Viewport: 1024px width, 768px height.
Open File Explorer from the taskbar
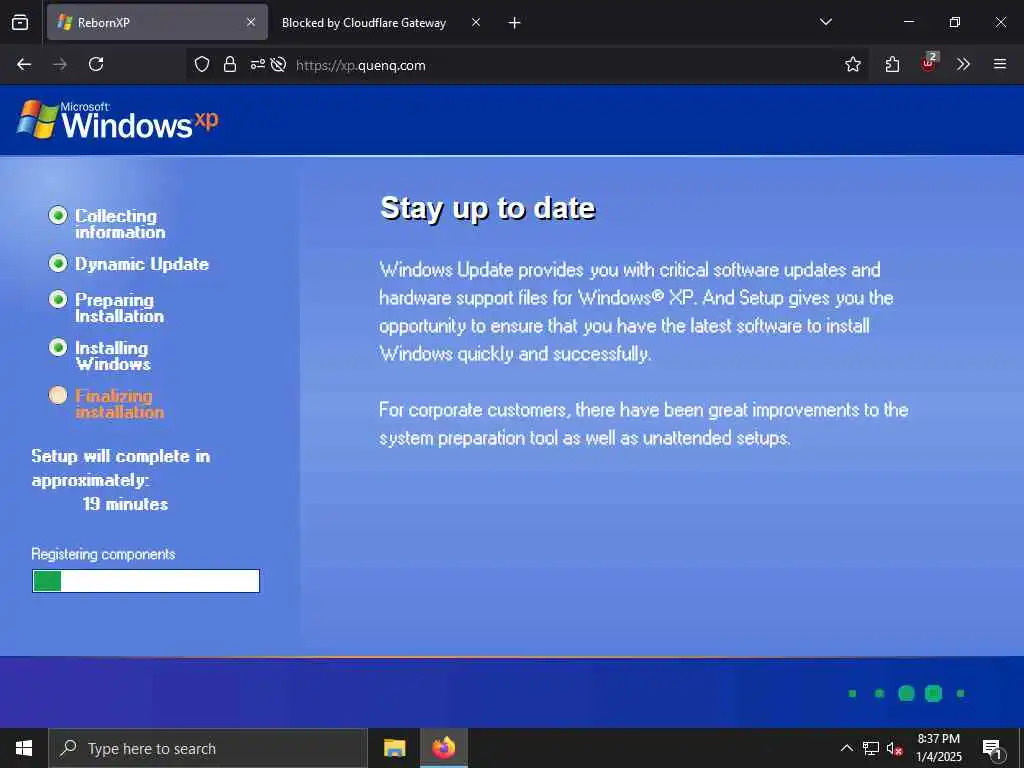coord(394,748)
